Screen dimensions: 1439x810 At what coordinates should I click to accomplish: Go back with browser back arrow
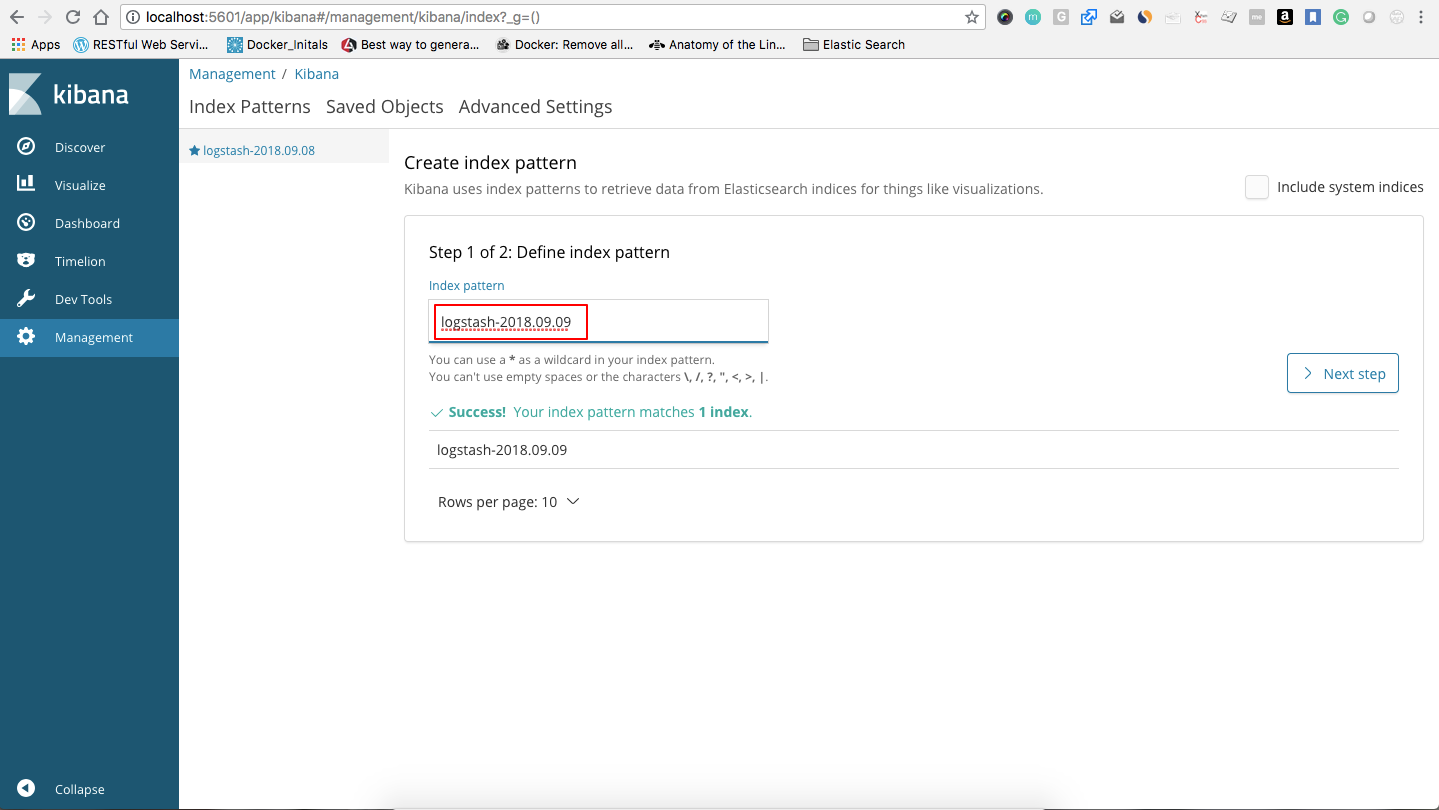tap(17, 17)
